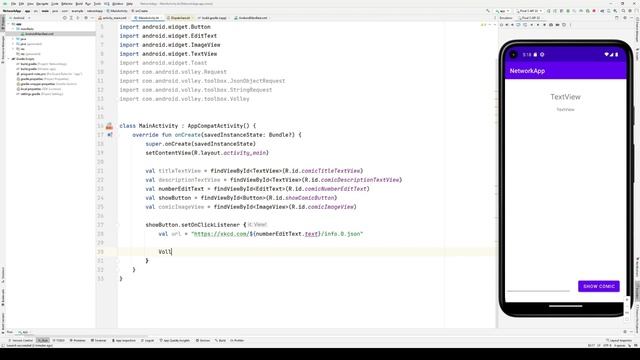Open the File menu
Screen dimensions: 640x360
pos(13,4)
